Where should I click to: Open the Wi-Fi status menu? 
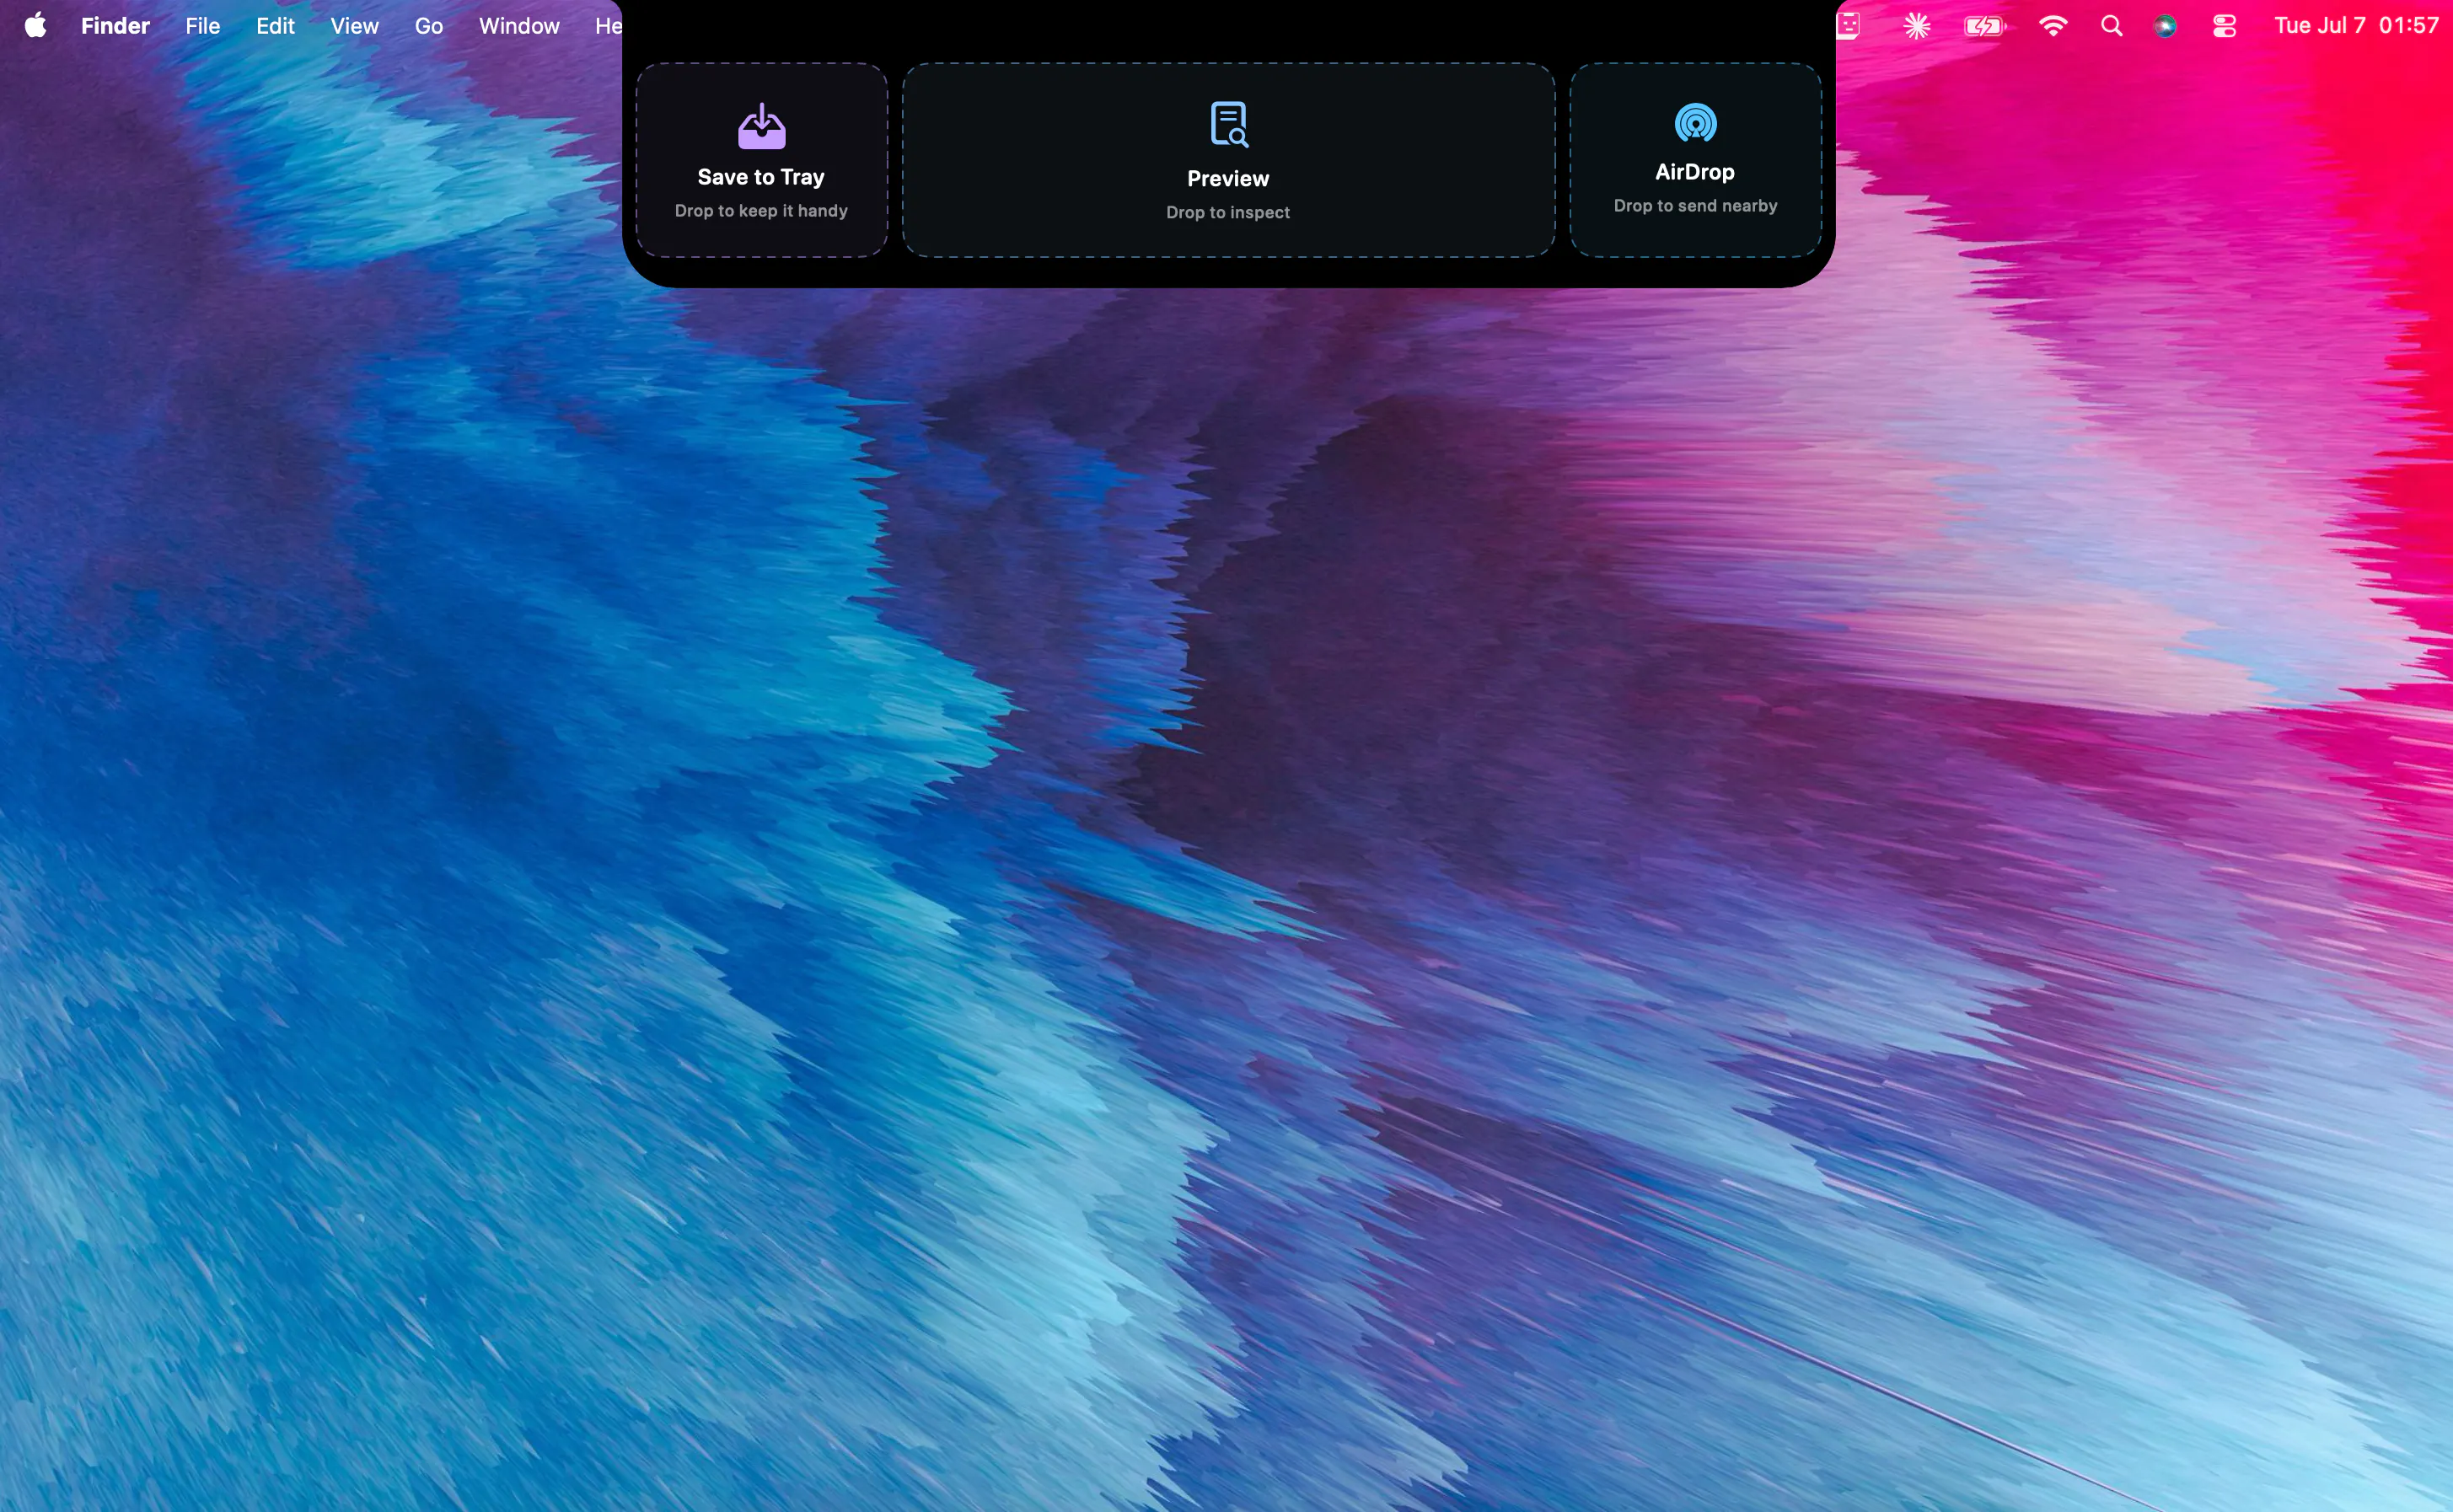[2053, 26]
